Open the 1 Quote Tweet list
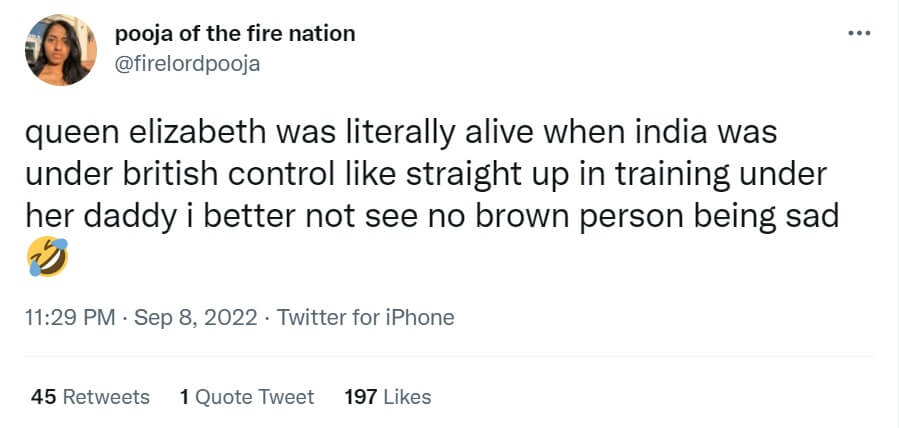Viewport: 899px width, 428px height. point(246,397)
